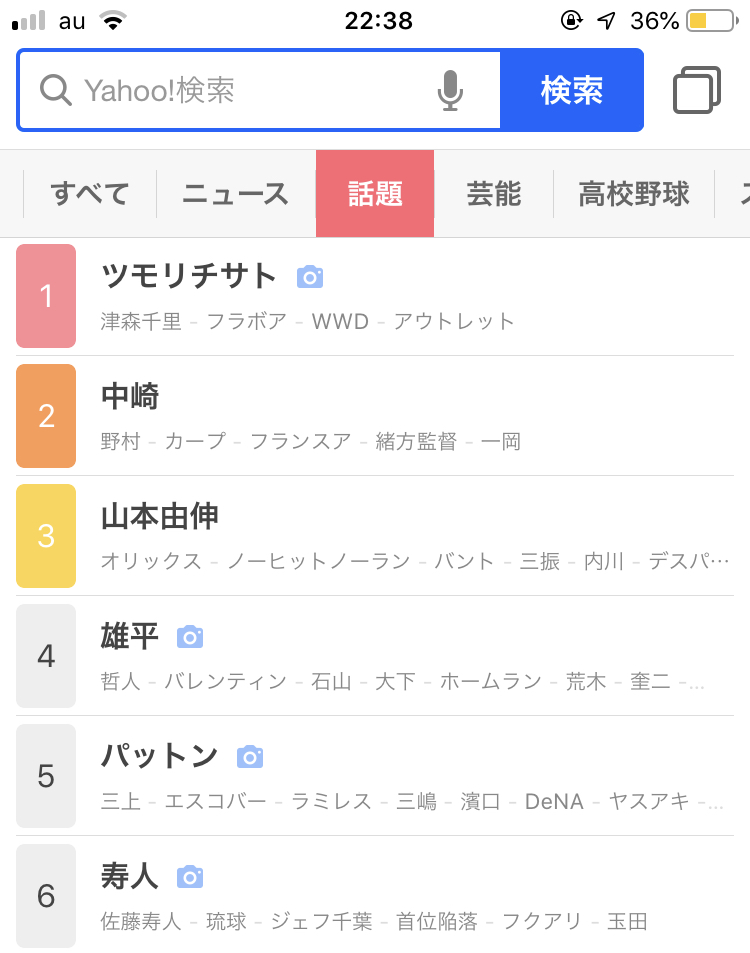Tap the battery indicator in status bar

(710, 20)
